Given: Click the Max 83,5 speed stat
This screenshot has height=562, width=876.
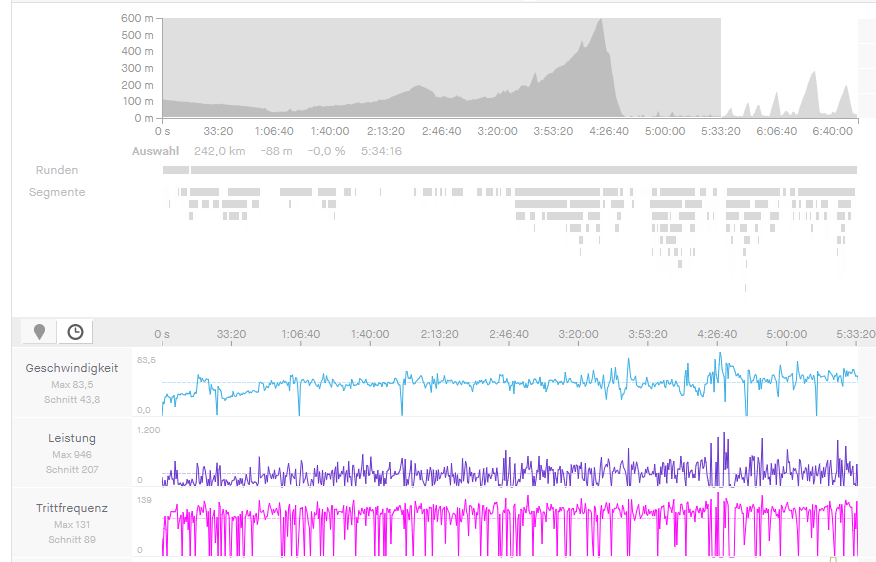Looking at the screenshot, I should (x=72, y=384).
